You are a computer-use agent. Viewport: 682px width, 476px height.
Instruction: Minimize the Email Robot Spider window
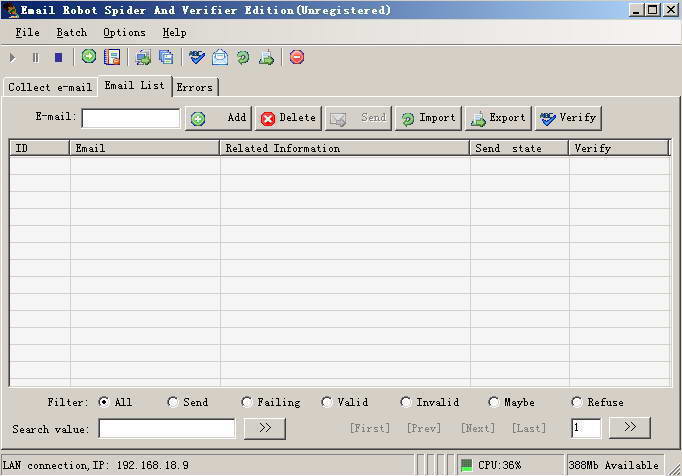636,10
